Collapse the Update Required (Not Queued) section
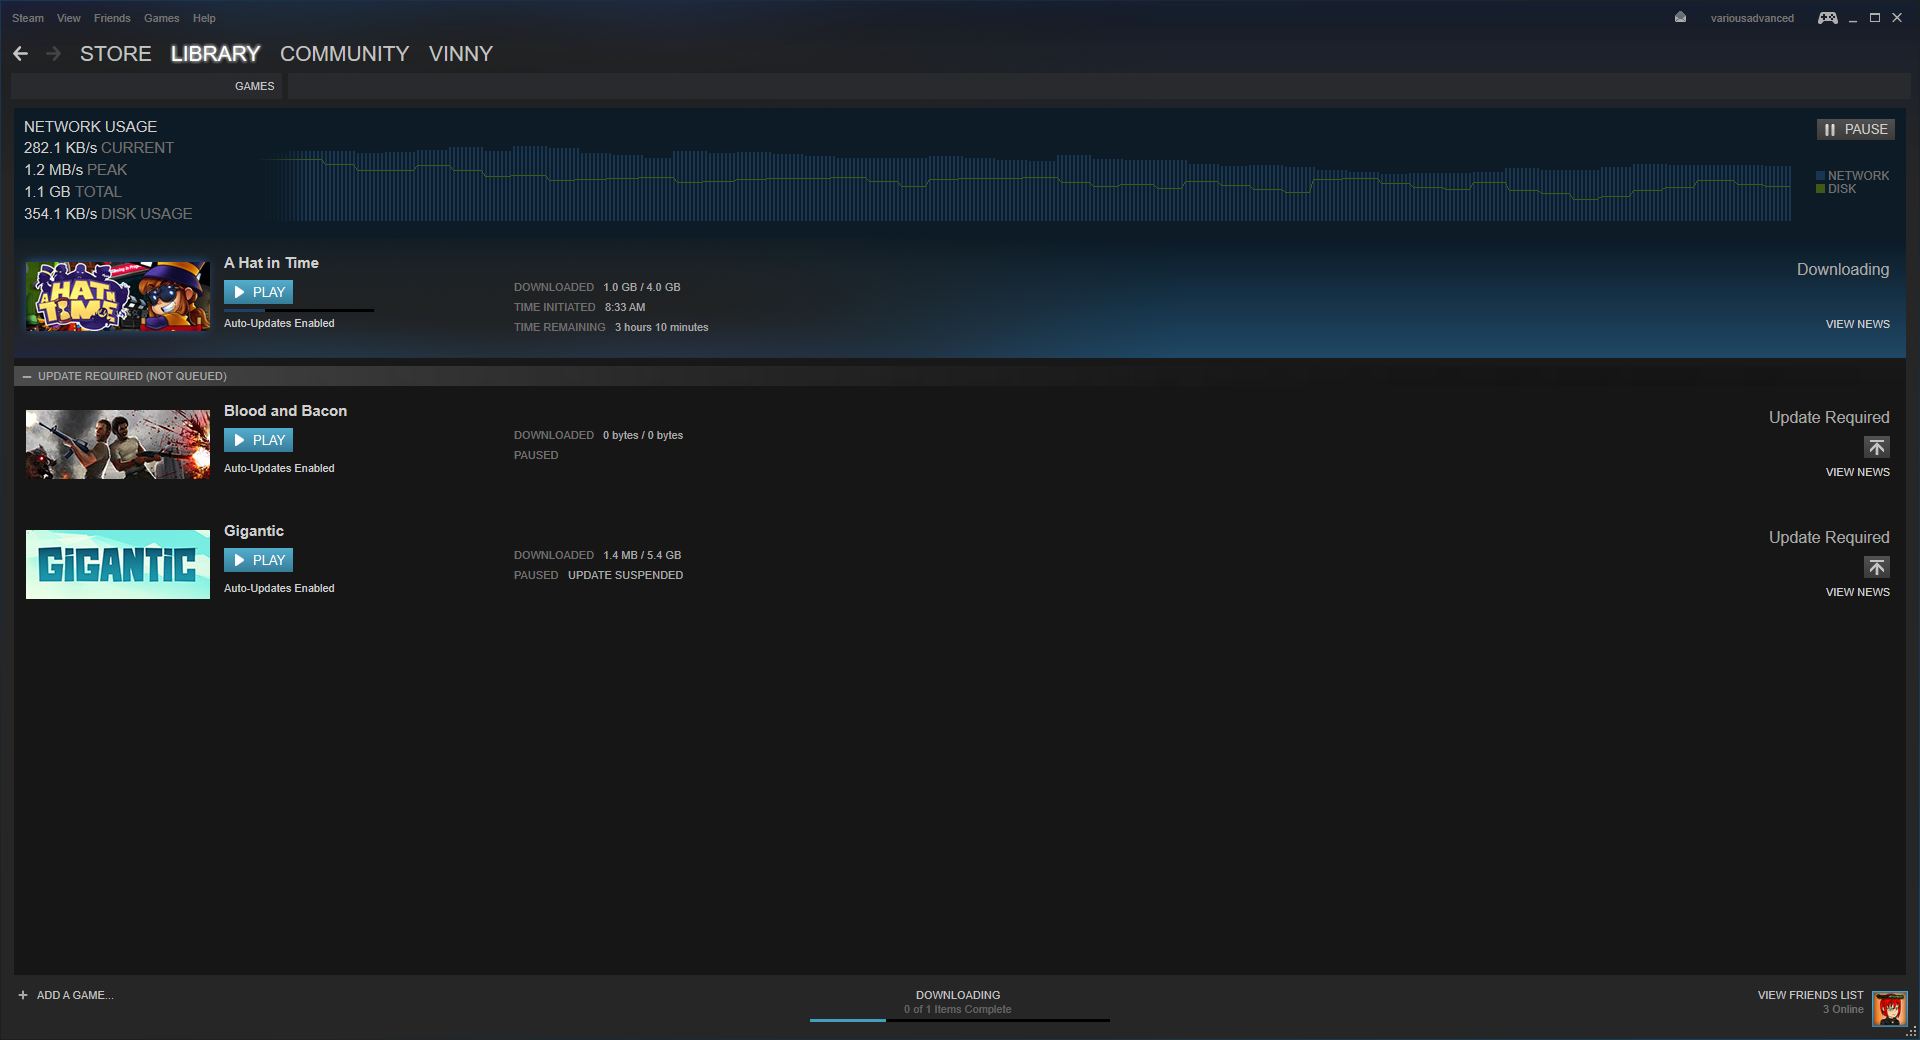The height and width of the screenshot is (1040, 1920). [x=27, y=376]
